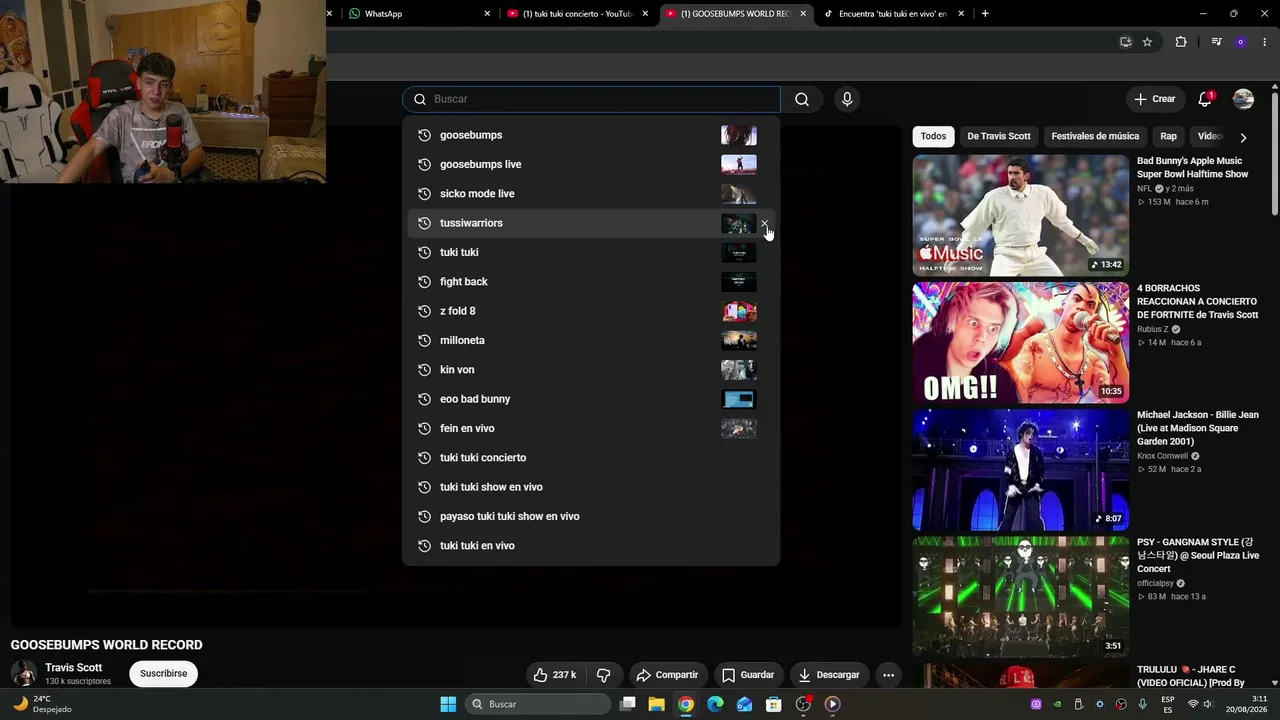Choose the payaso tuki tuki show en vivo suggestion

(591, 516)
